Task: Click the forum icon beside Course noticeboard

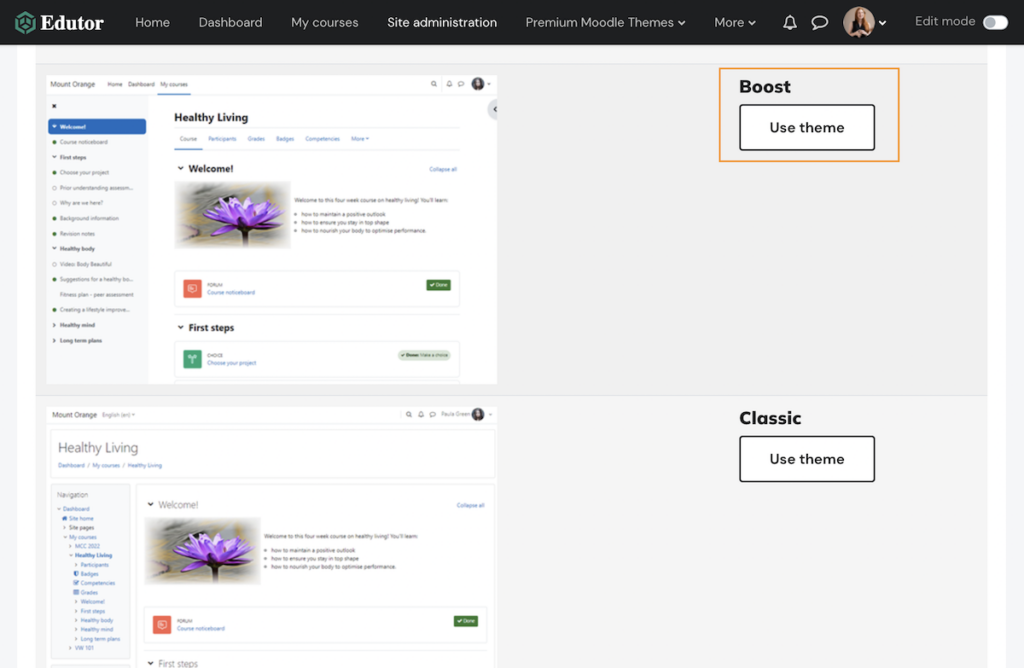Action: coord(191,288)
